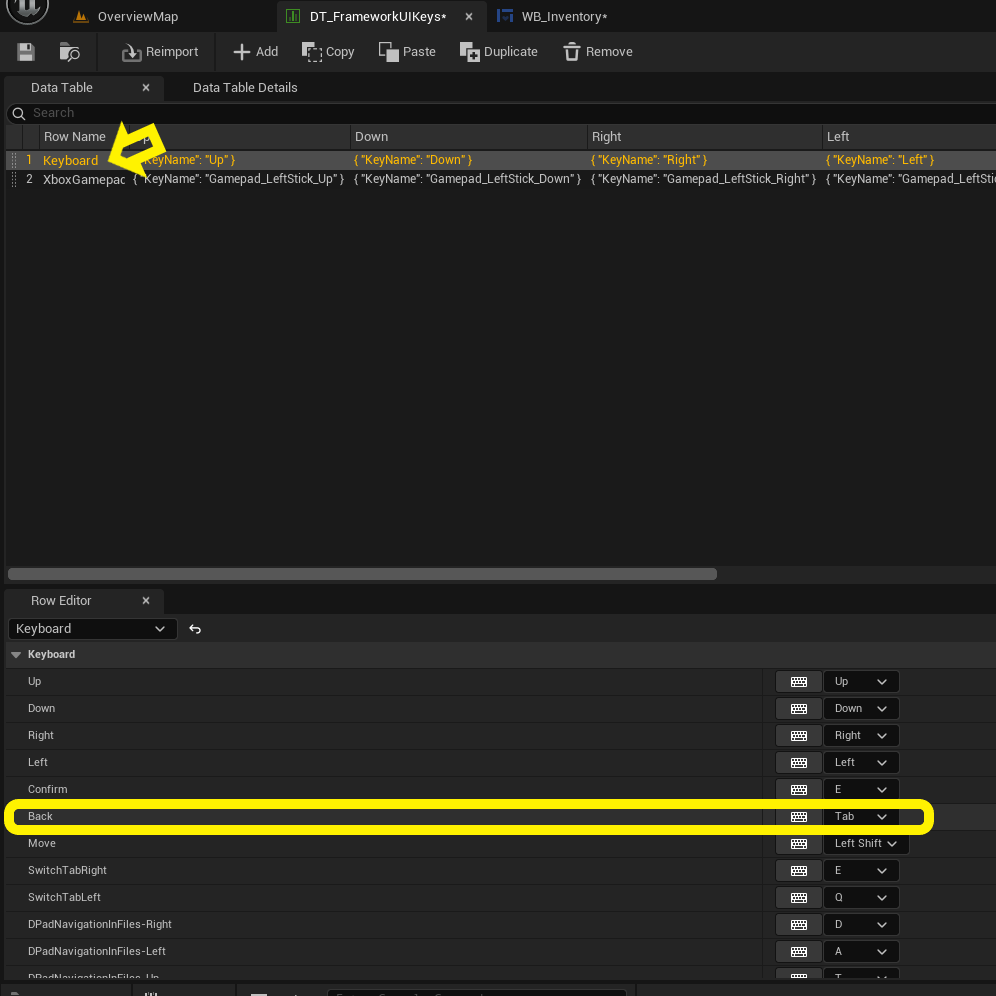Open the Keyboard row selector dropdown
The height and width of the screenshot is (996, 996).
point(92,629)
